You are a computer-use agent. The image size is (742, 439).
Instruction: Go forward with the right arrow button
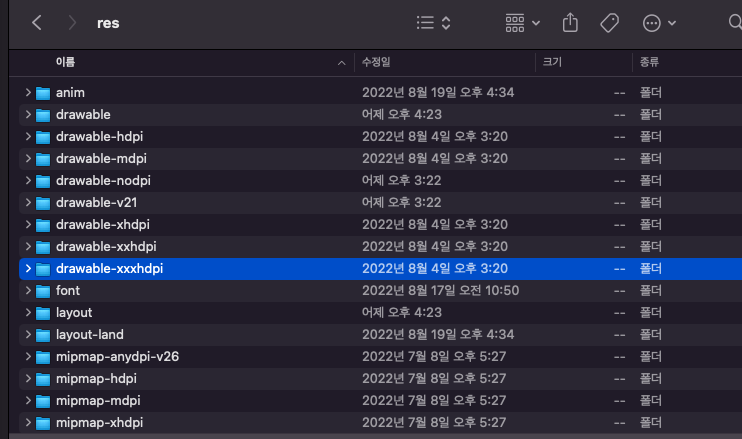click(x=72, y=23)
